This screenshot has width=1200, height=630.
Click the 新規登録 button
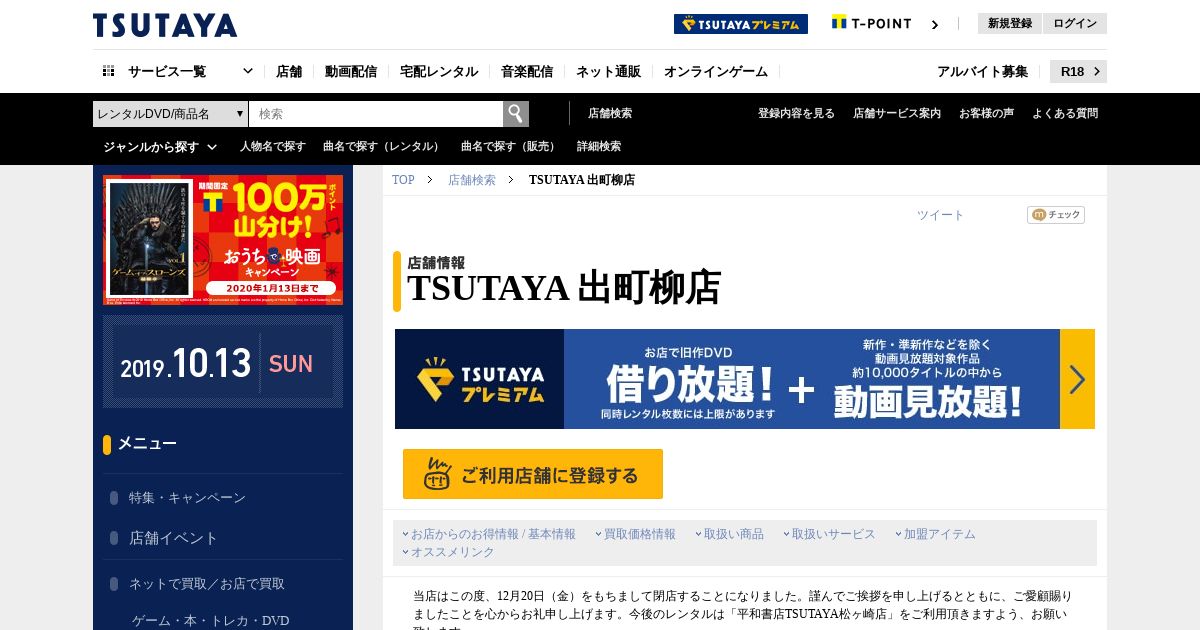[1010, 23]
